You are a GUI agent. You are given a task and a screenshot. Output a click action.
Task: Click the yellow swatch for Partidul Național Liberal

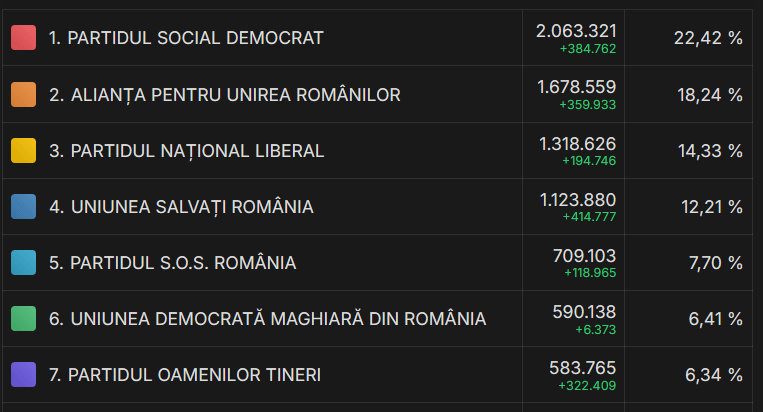point(23,150)
